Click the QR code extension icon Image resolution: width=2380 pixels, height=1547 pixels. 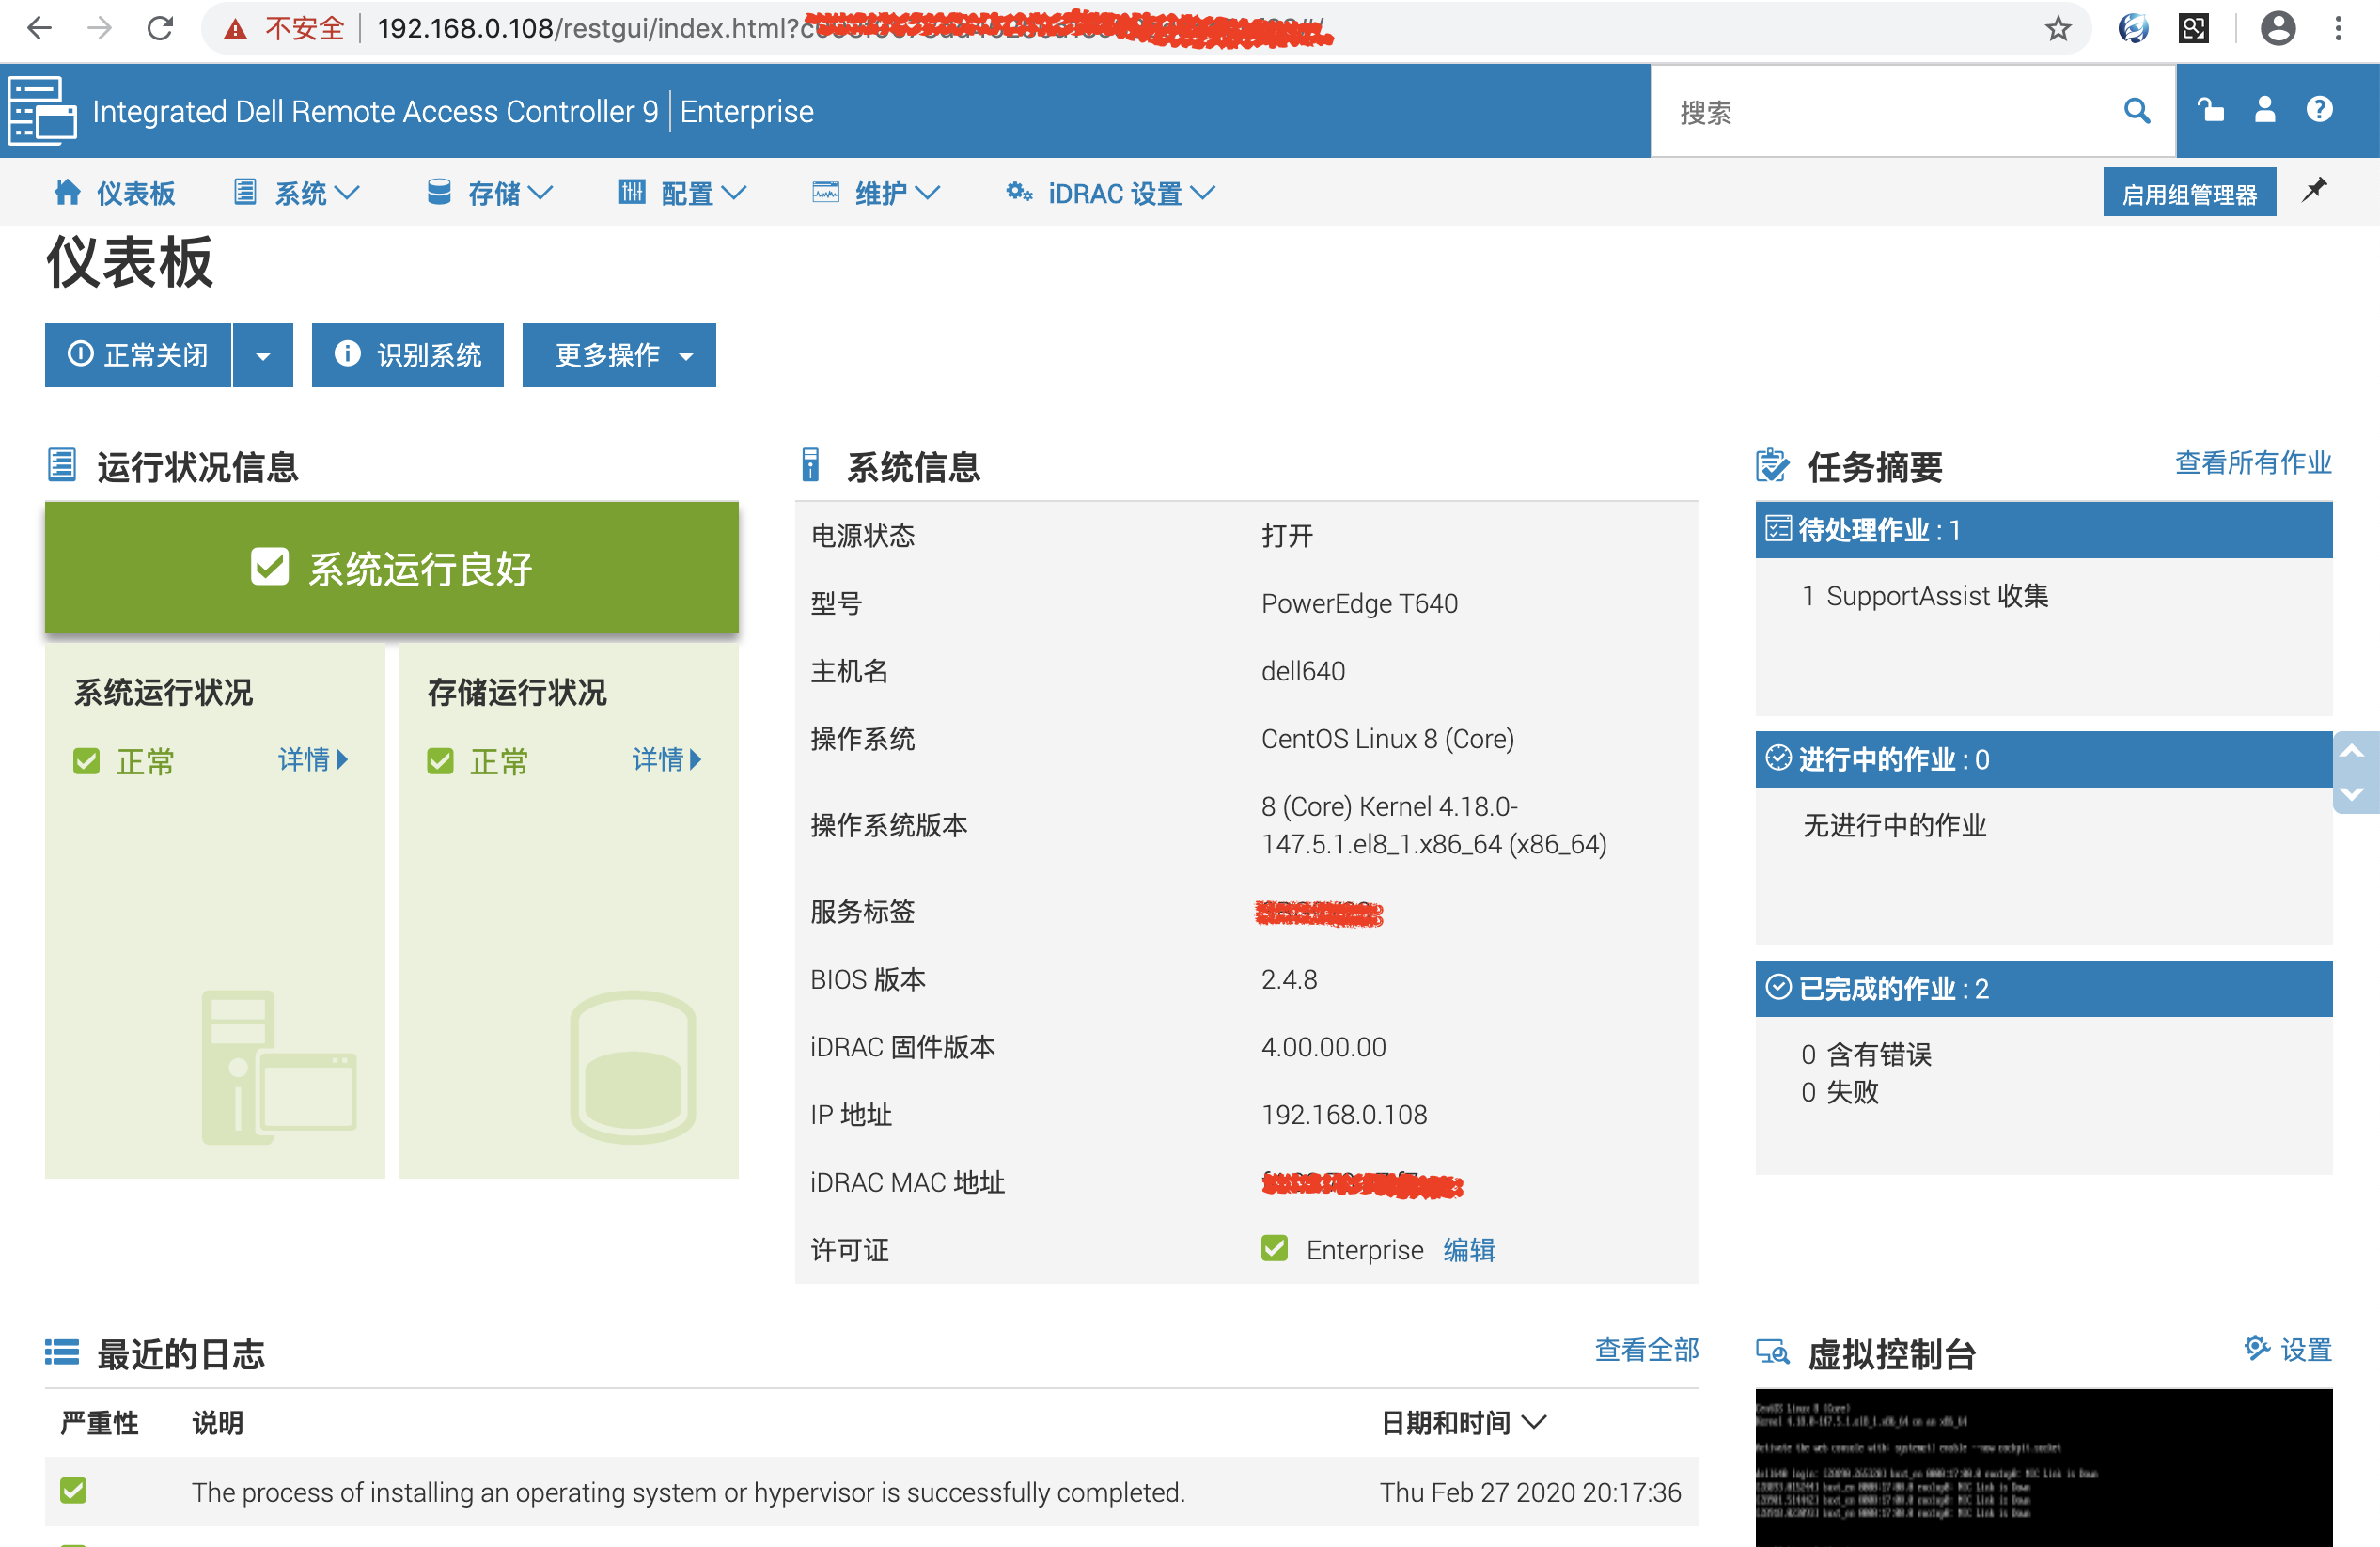click(2193, 28)
